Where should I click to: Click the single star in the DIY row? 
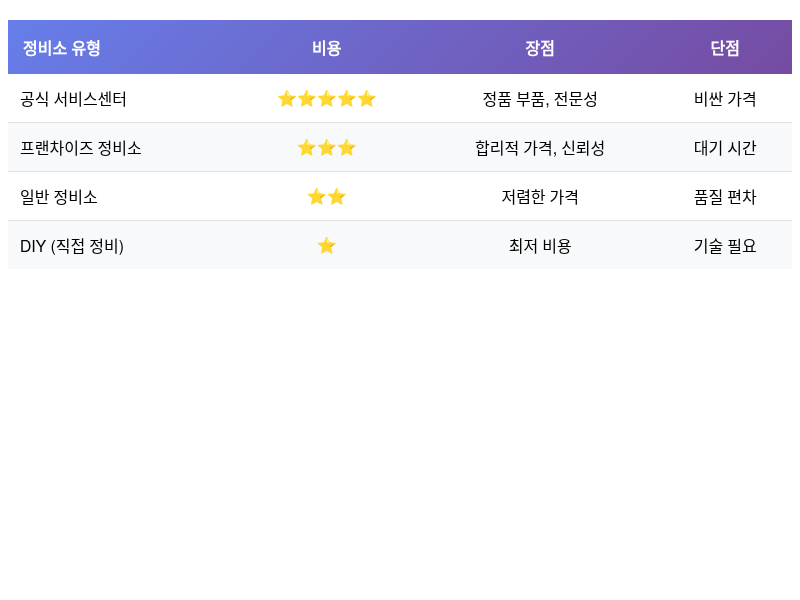327,245
